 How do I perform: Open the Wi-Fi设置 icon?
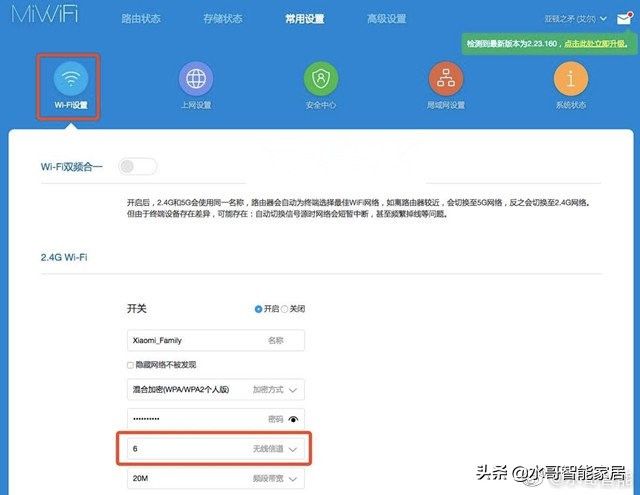point(71,79)
